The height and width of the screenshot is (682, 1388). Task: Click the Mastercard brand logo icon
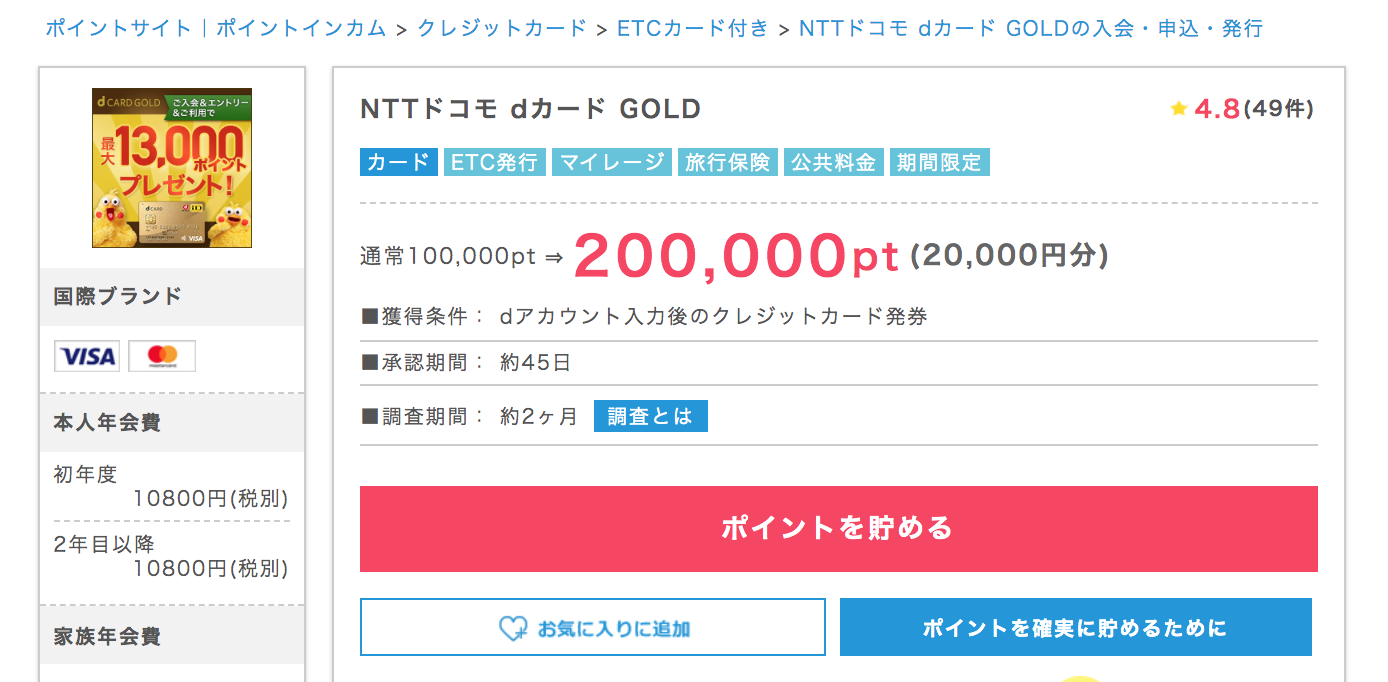[x=162, y=356]
